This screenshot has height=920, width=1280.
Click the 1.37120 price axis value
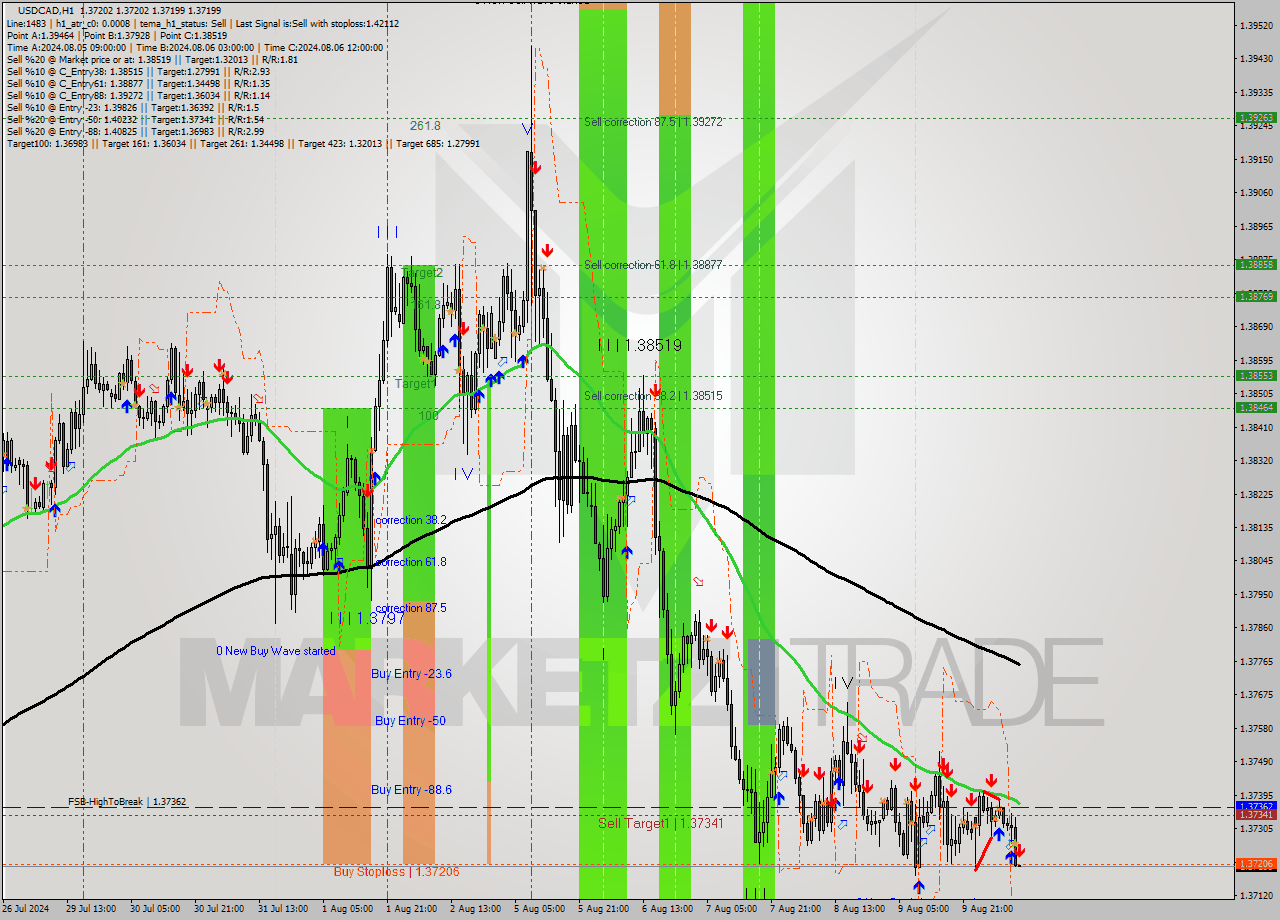coord(1255,895)
